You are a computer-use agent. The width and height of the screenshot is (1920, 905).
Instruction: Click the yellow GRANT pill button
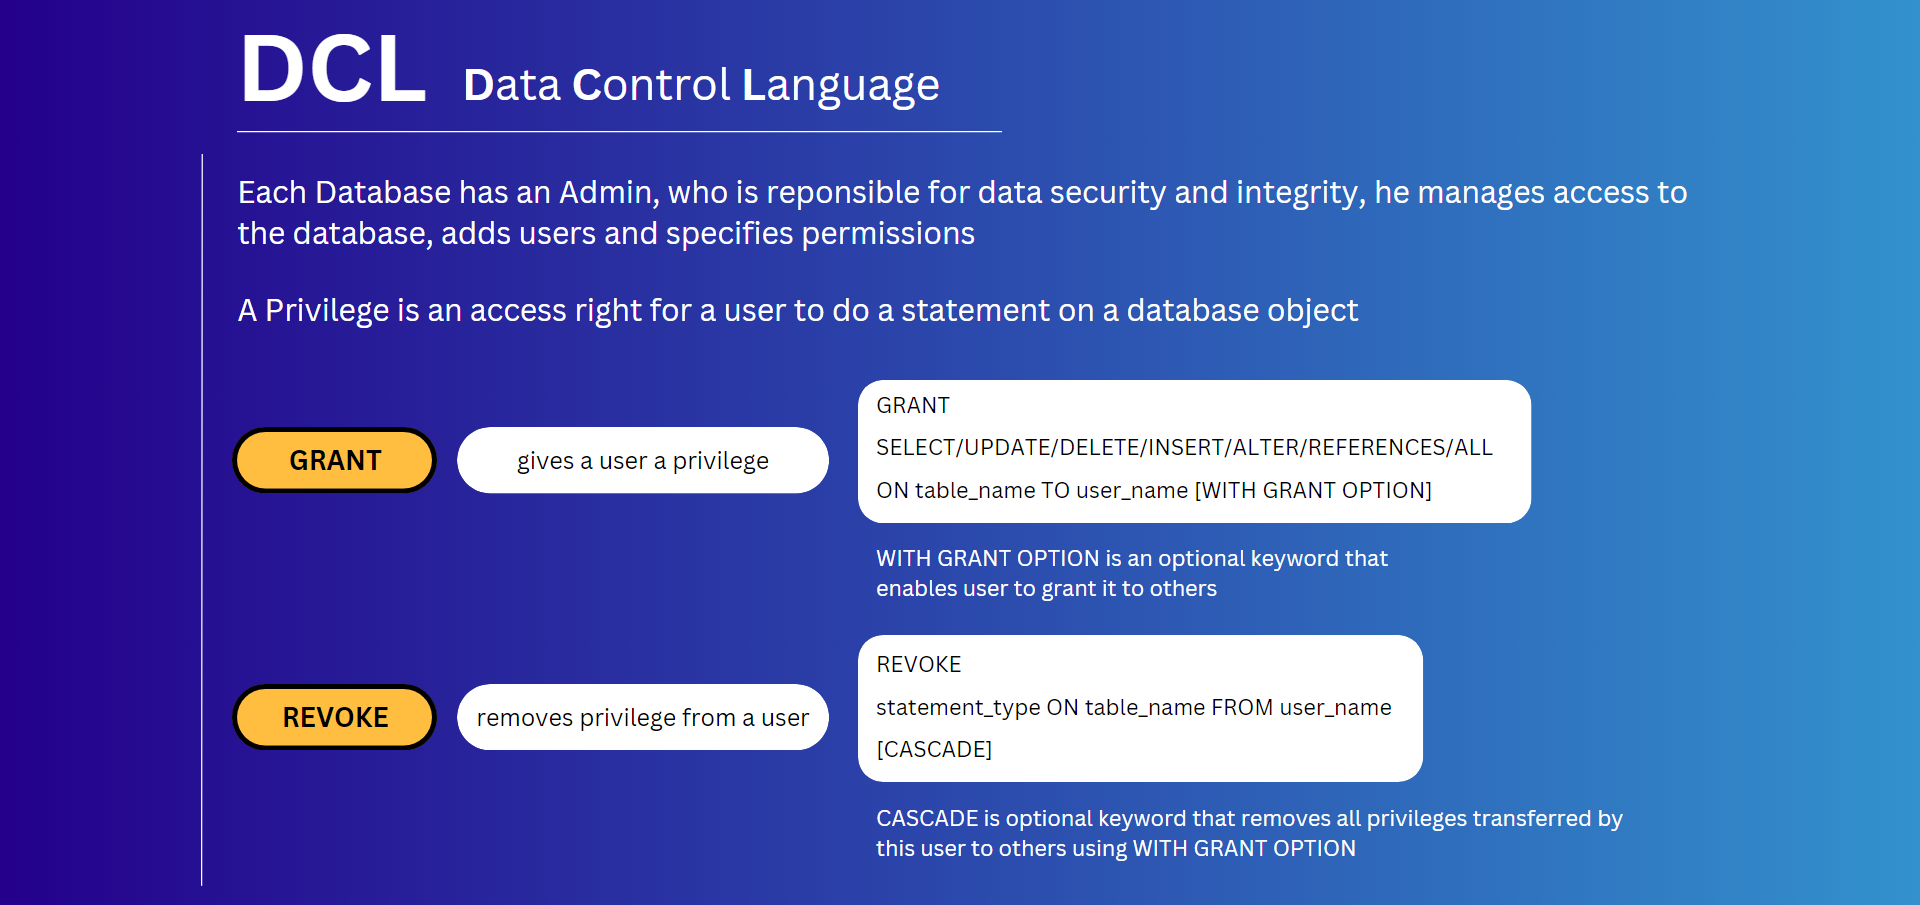click(x=335, y=460)
